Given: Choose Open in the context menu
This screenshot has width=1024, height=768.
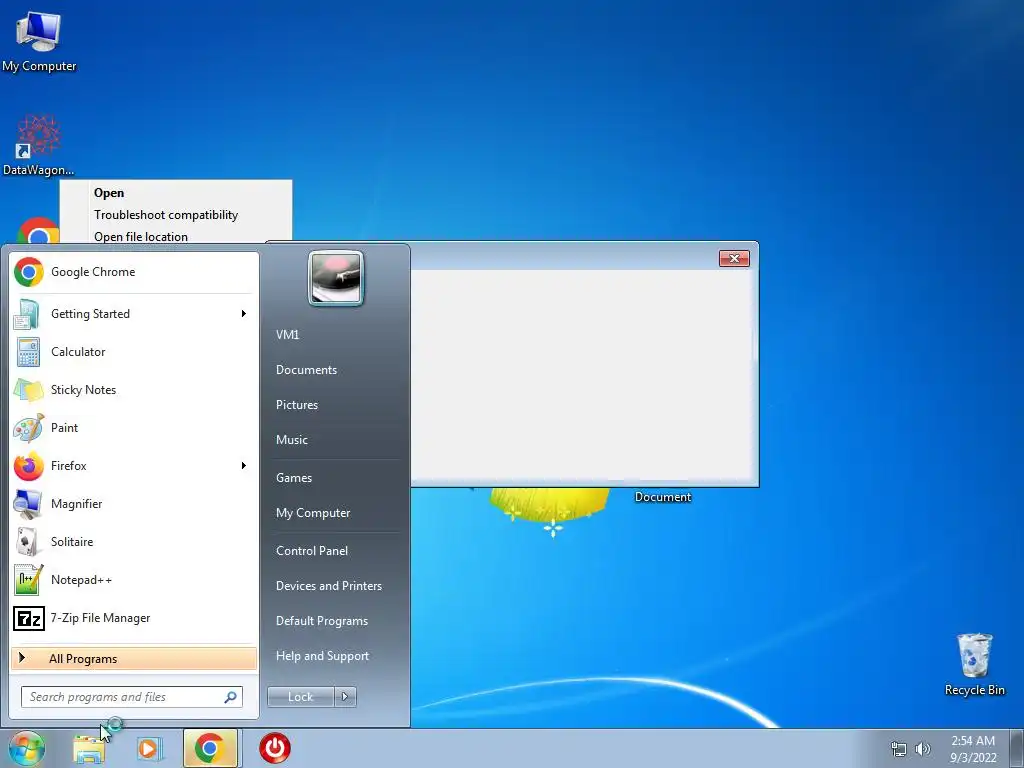Looking at the screenshot, I should [109, 193].
